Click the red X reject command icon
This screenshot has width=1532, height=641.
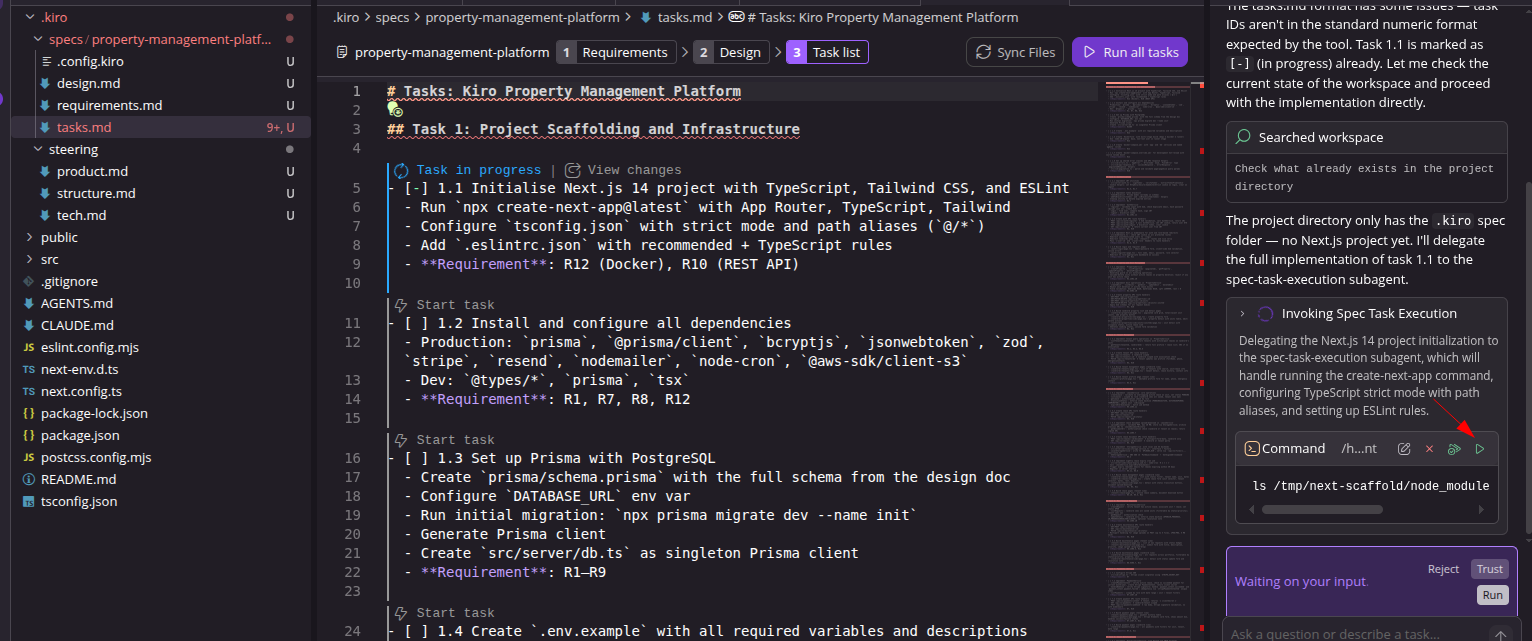click(1429, 449)
